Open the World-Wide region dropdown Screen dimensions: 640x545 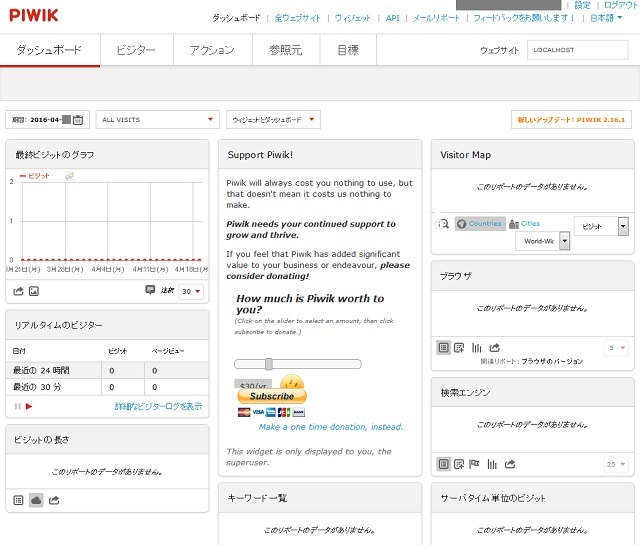pos(542,241)
